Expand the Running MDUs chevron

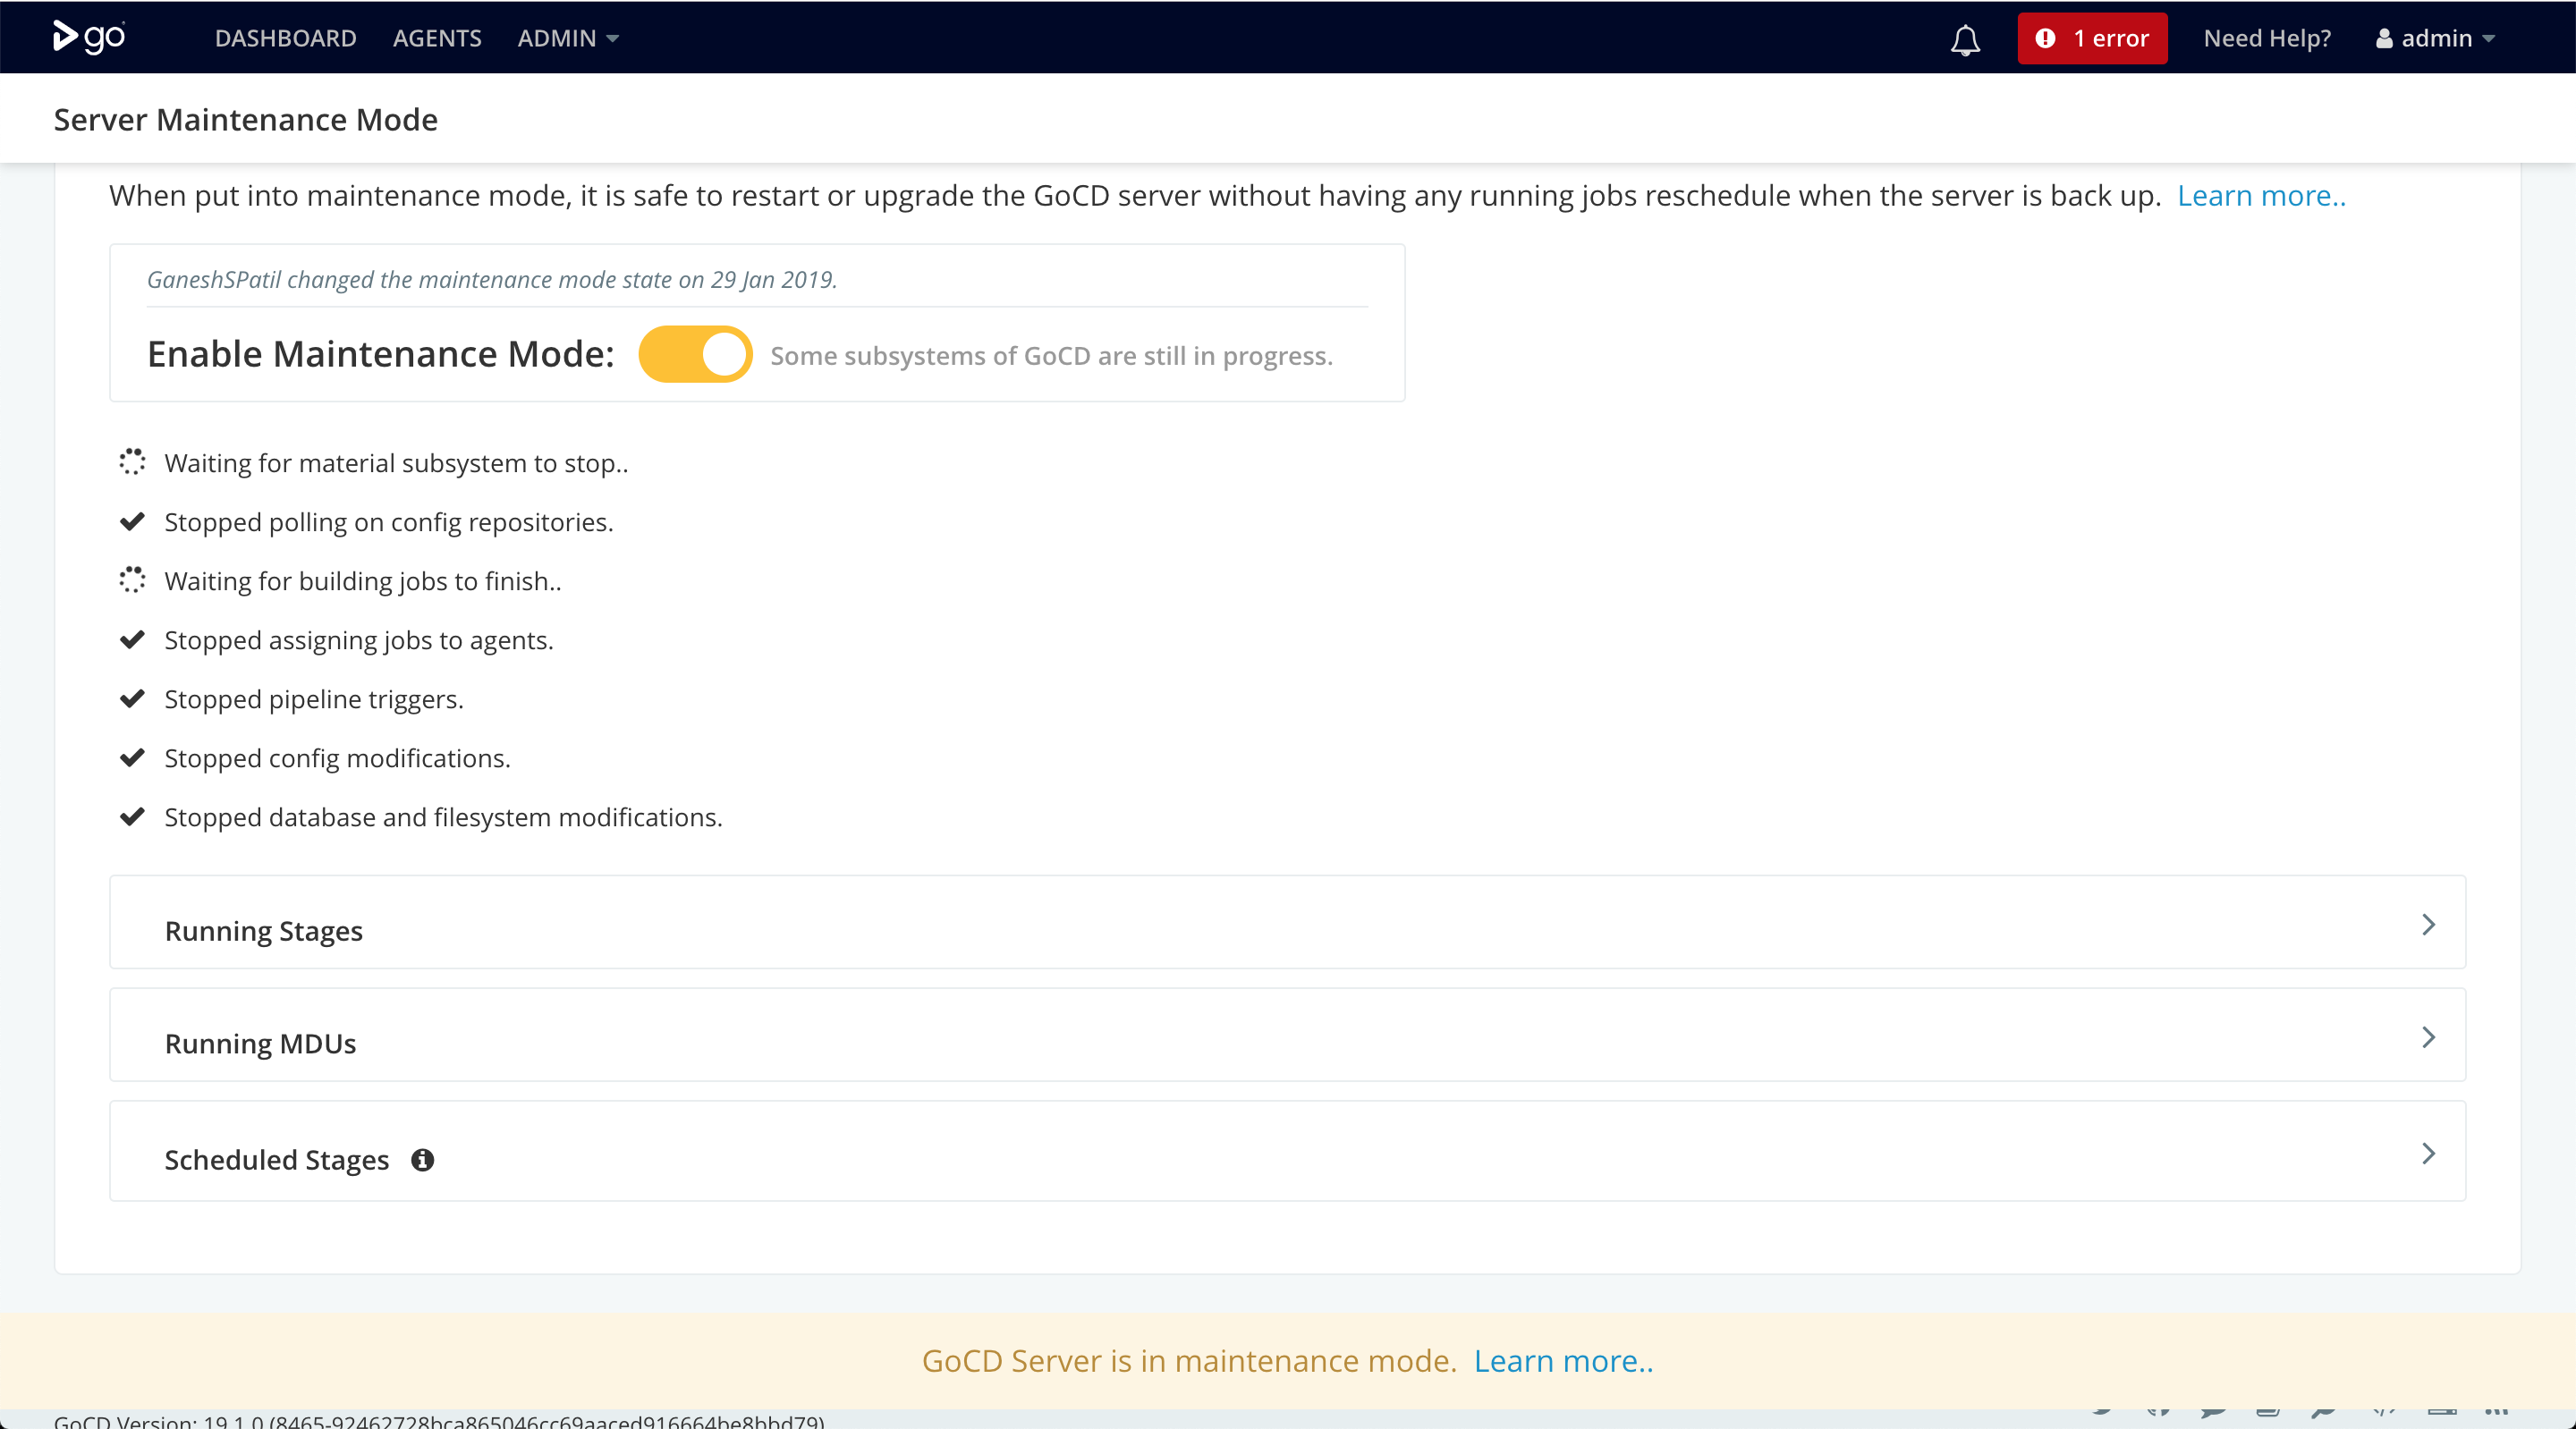click(2427, 1037)
